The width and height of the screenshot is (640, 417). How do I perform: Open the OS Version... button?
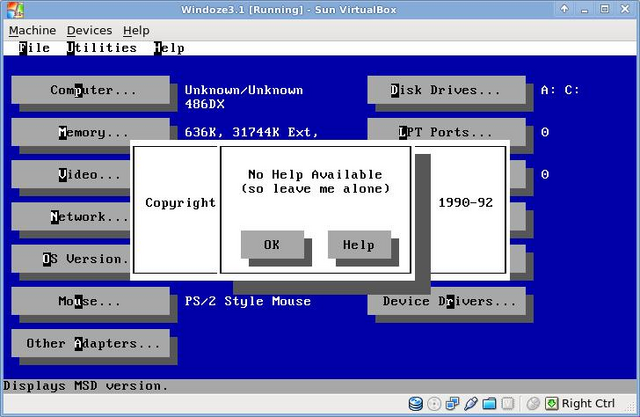71,259
